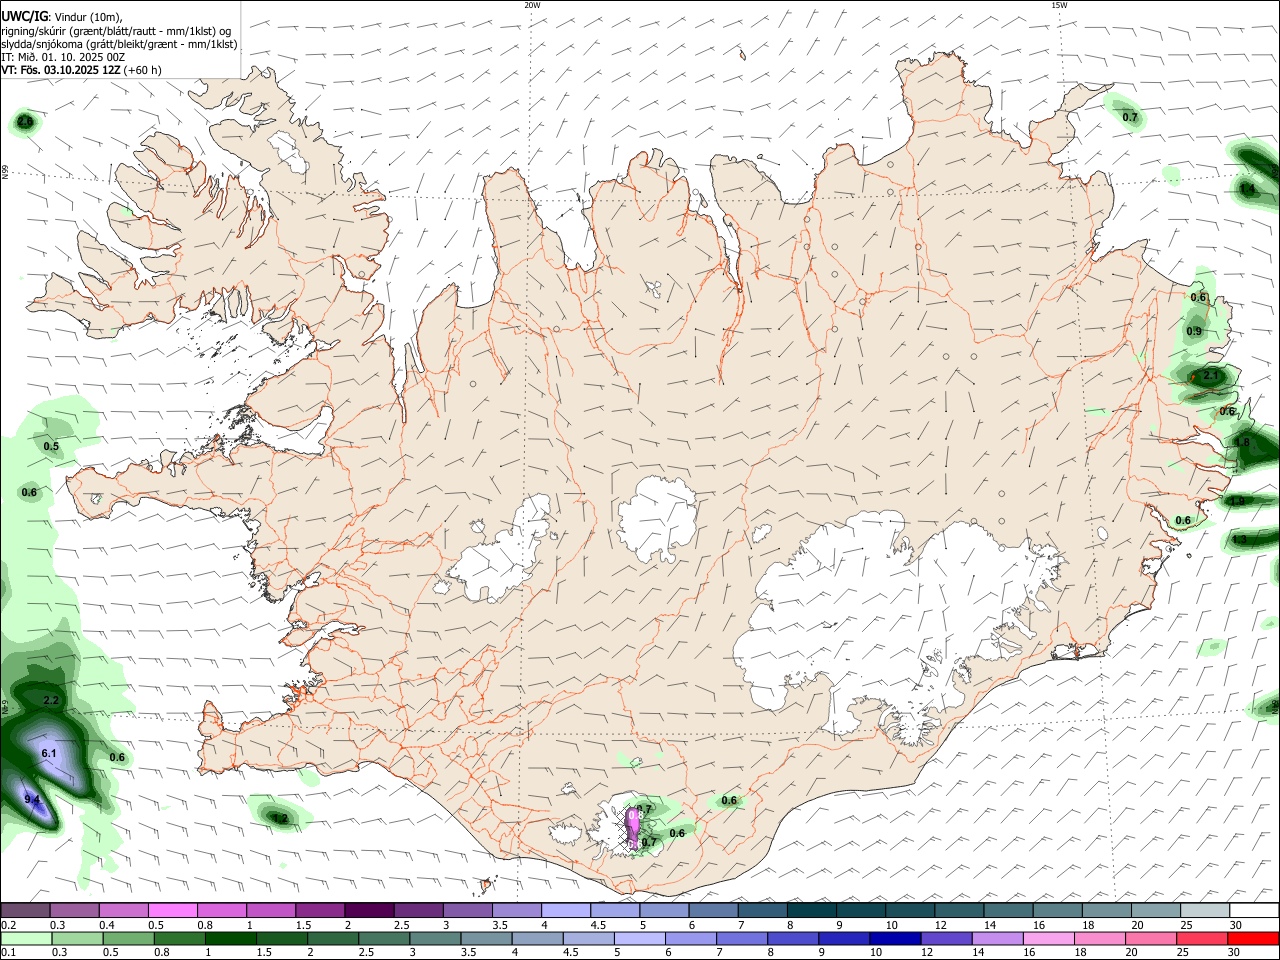Screen dimensions: 1280x960
Task: Click the '15W' longitude label
Action: pos(1059,5)
